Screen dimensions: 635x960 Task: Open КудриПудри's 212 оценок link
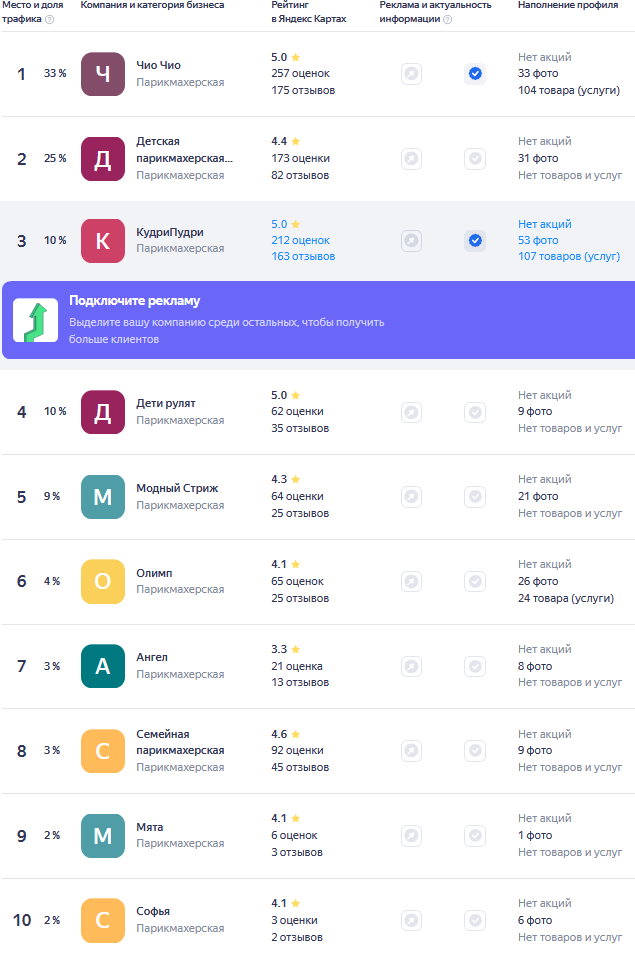[301, 240]
